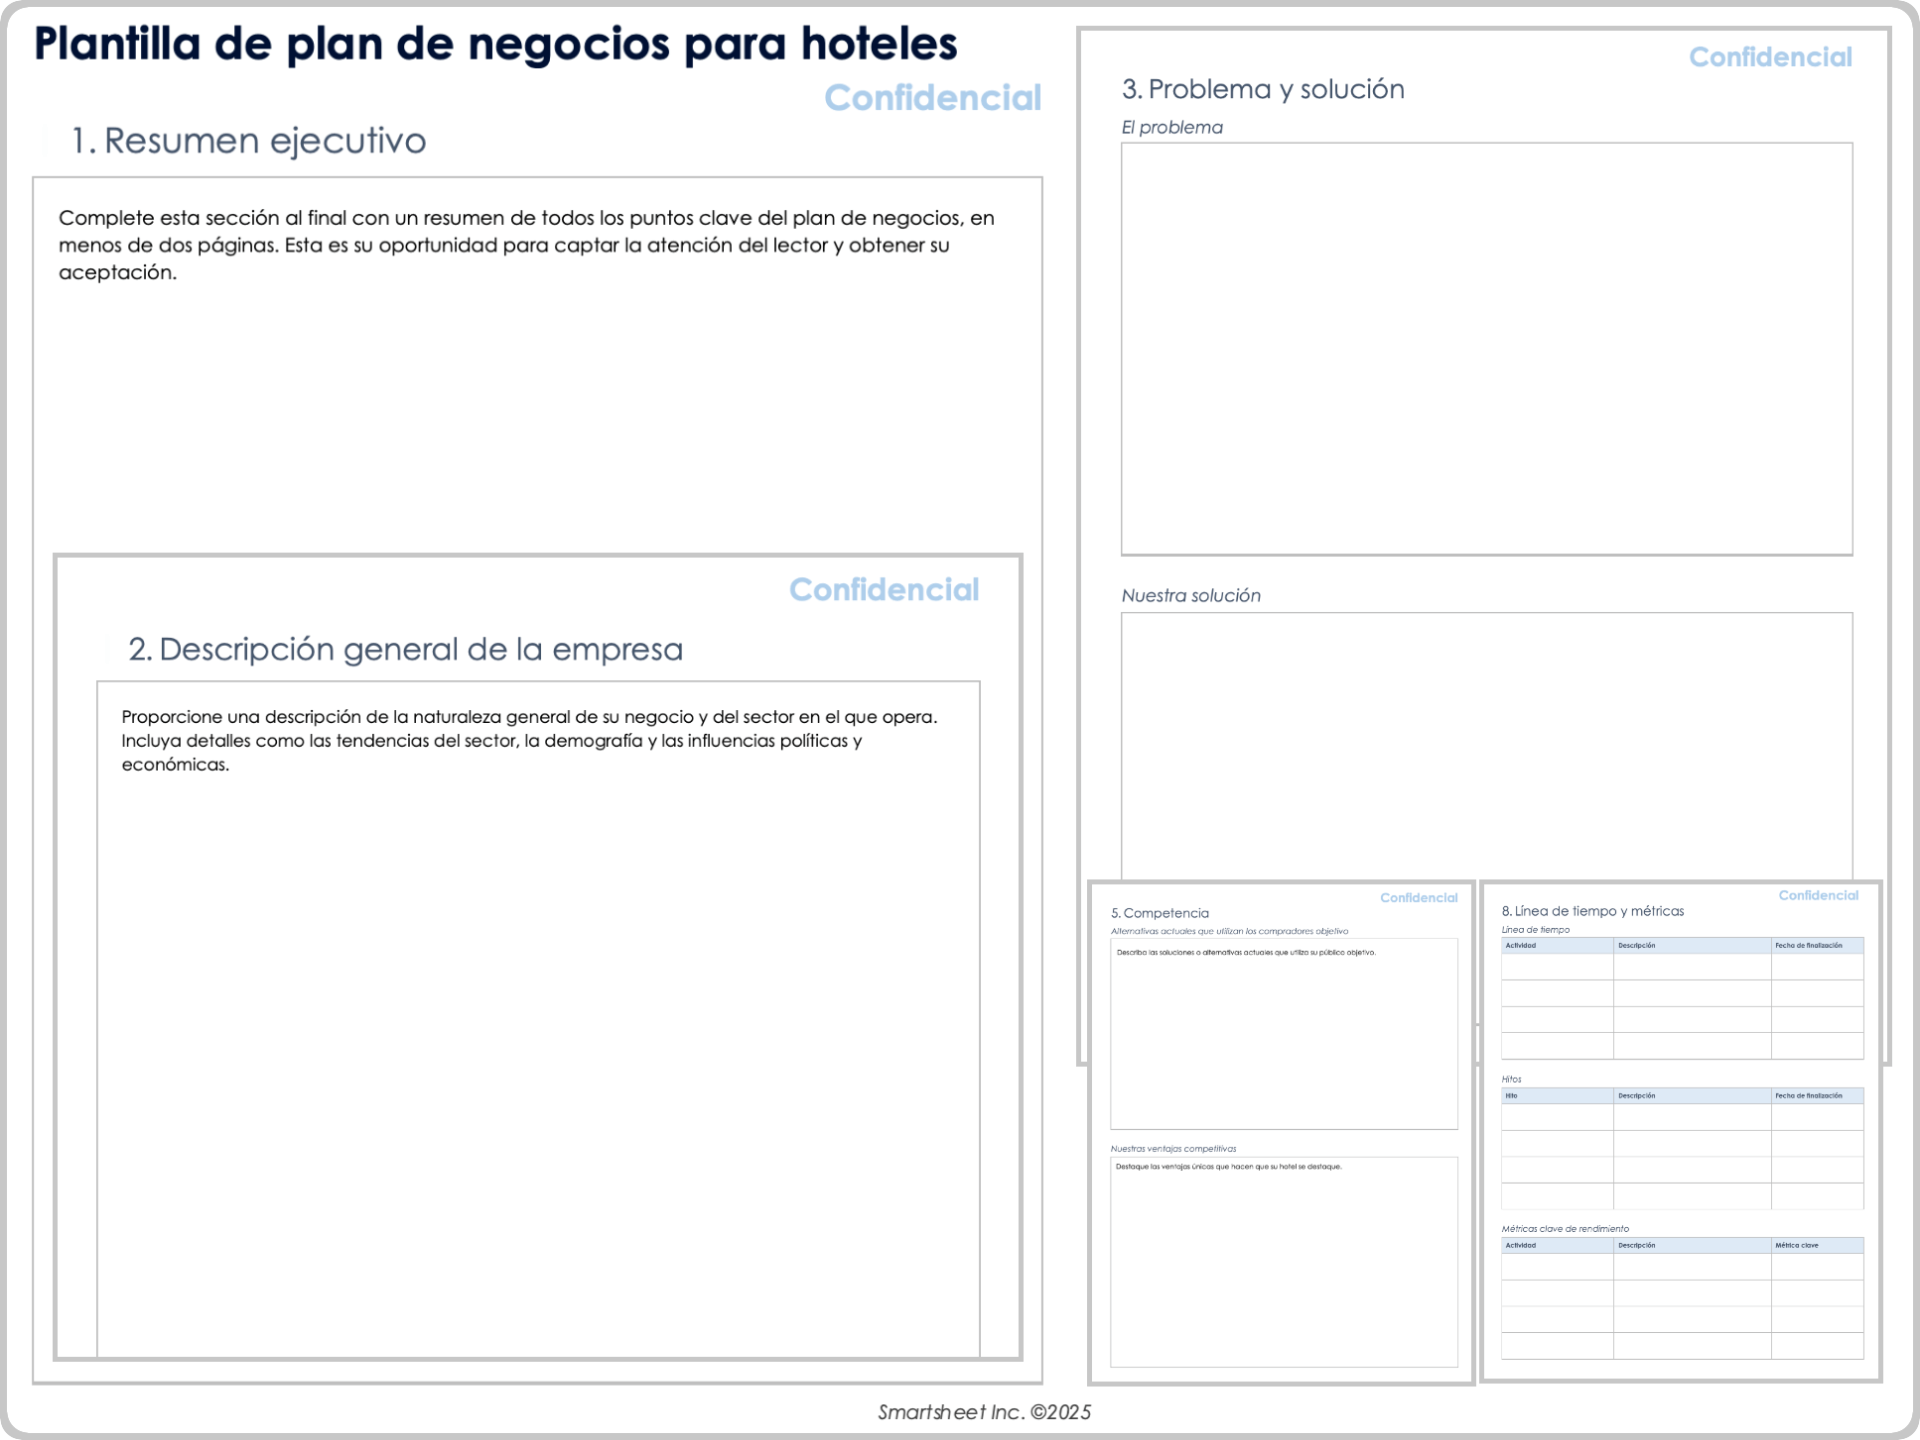Click the paragraph starting 'Complete esta sección al final'

click(x=526, y=245)
